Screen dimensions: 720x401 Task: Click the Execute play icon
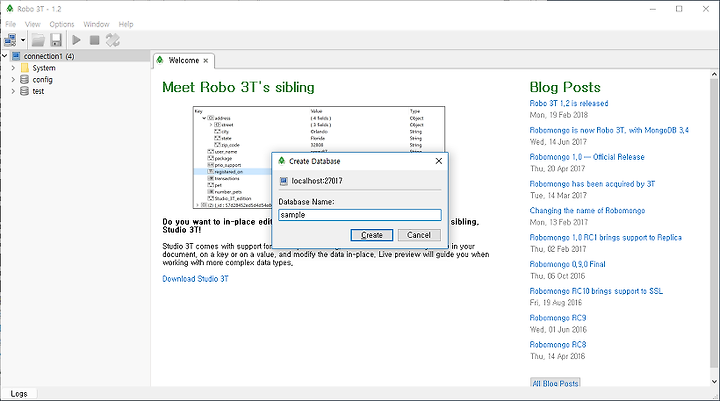click(x=77, y=40)
